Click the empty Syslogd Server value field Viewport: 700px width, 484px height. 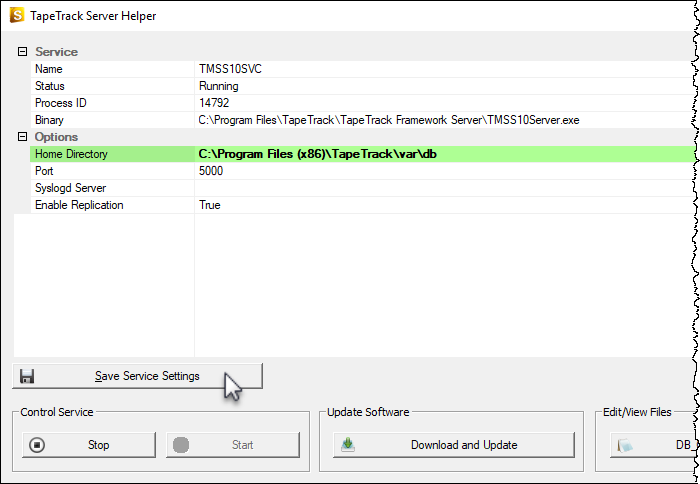click(445, 188)
